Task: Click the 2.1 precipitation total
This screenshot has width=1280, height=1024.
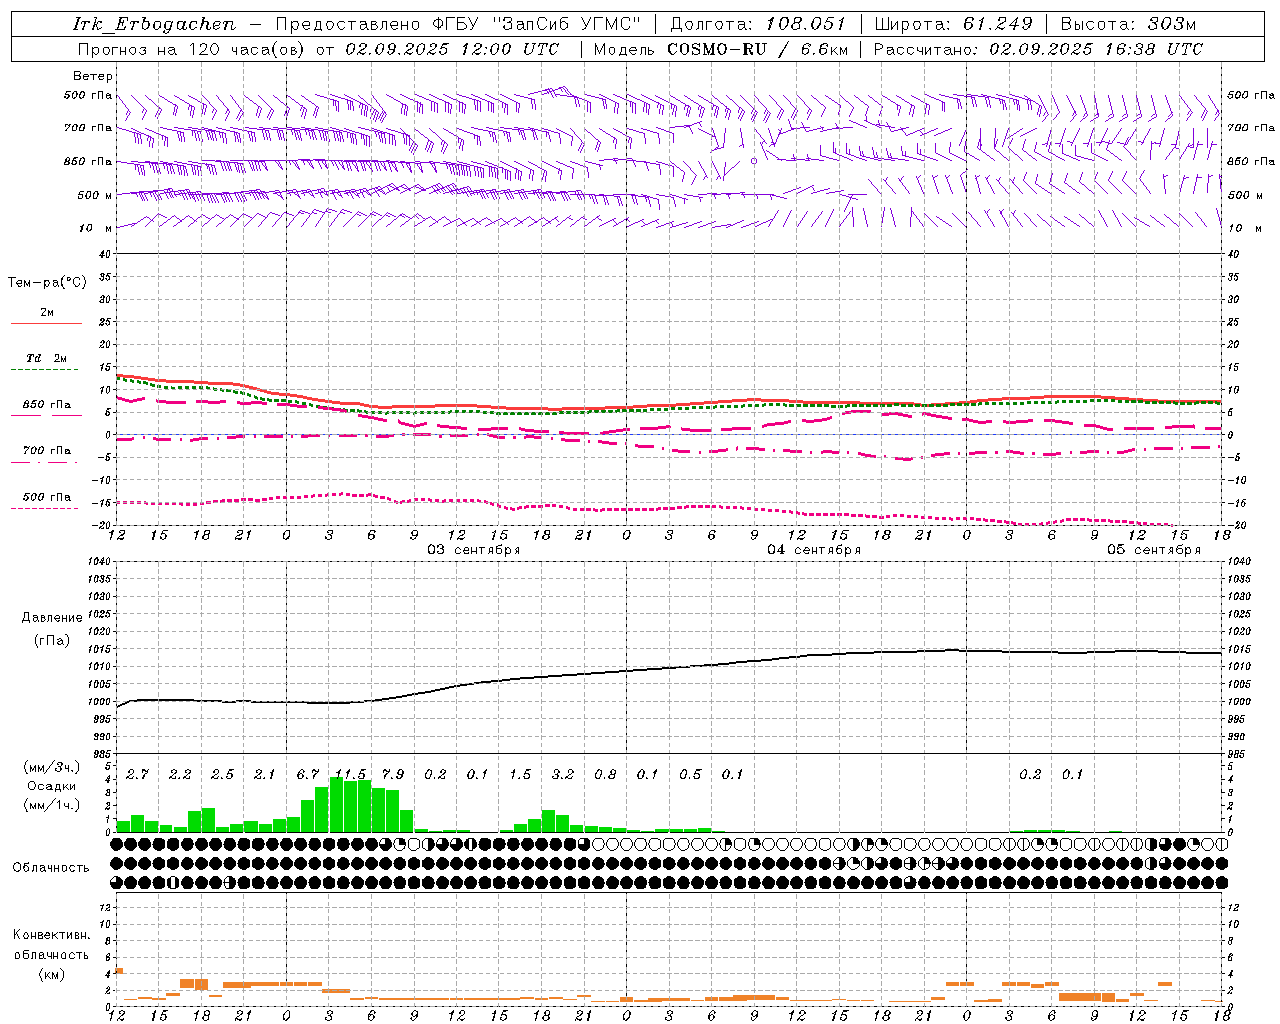Action: [265, 775]
